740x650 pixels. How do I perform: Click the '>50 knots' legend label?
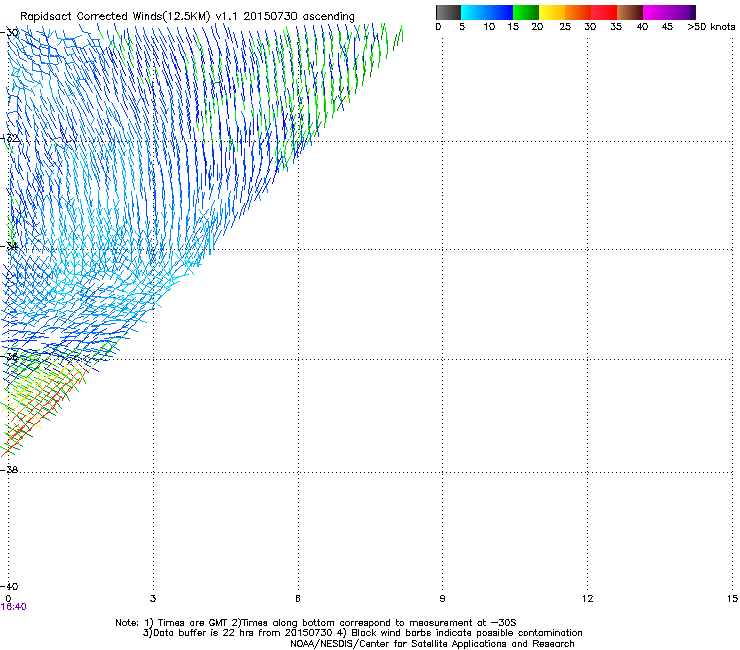click(711, 27)
